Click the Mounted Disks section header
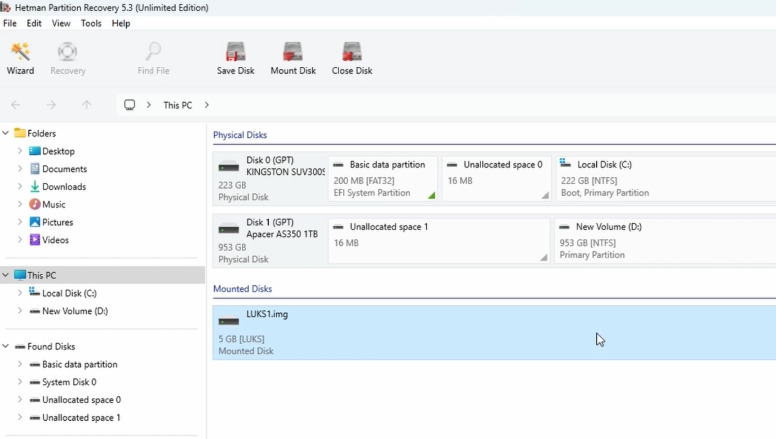Screen dimensions: 776x439 242,289
